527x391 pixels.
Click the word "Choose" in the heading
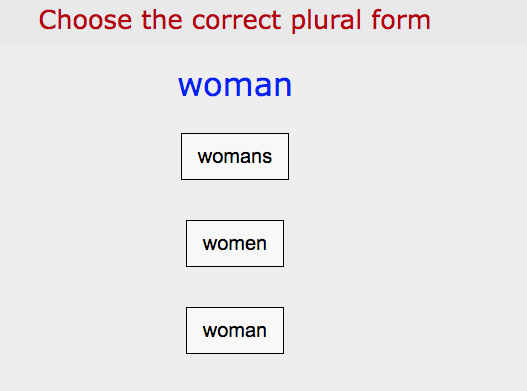(x=85, y=20)
